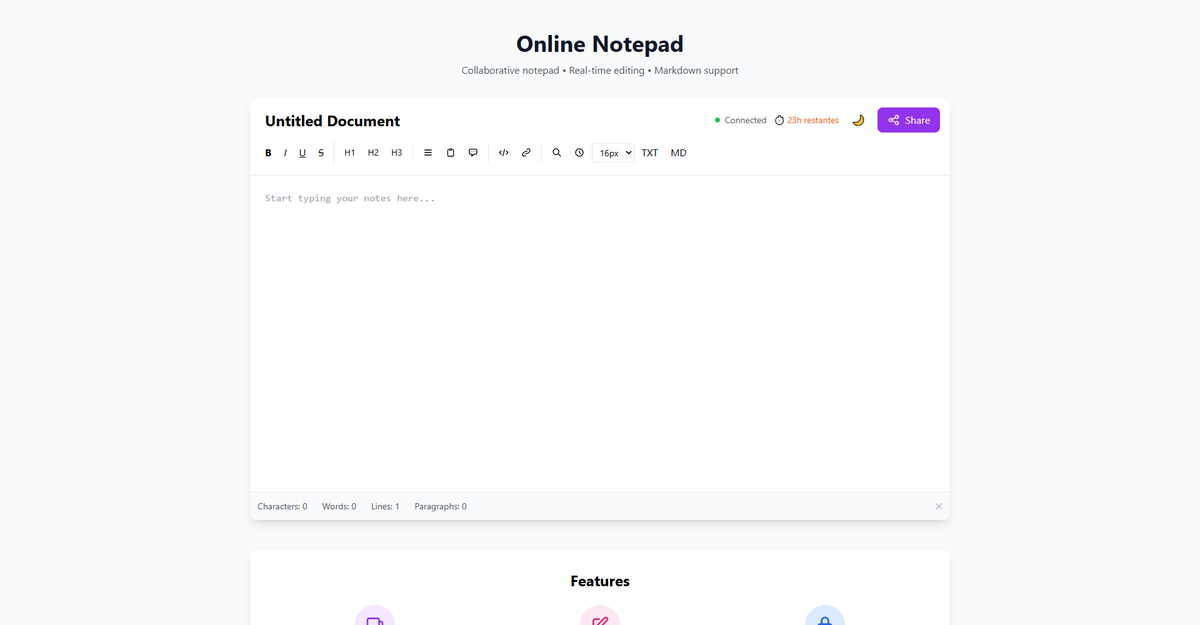Click the 'Characters: 0' counter
1200x625 pixels.
click(282, 507)
